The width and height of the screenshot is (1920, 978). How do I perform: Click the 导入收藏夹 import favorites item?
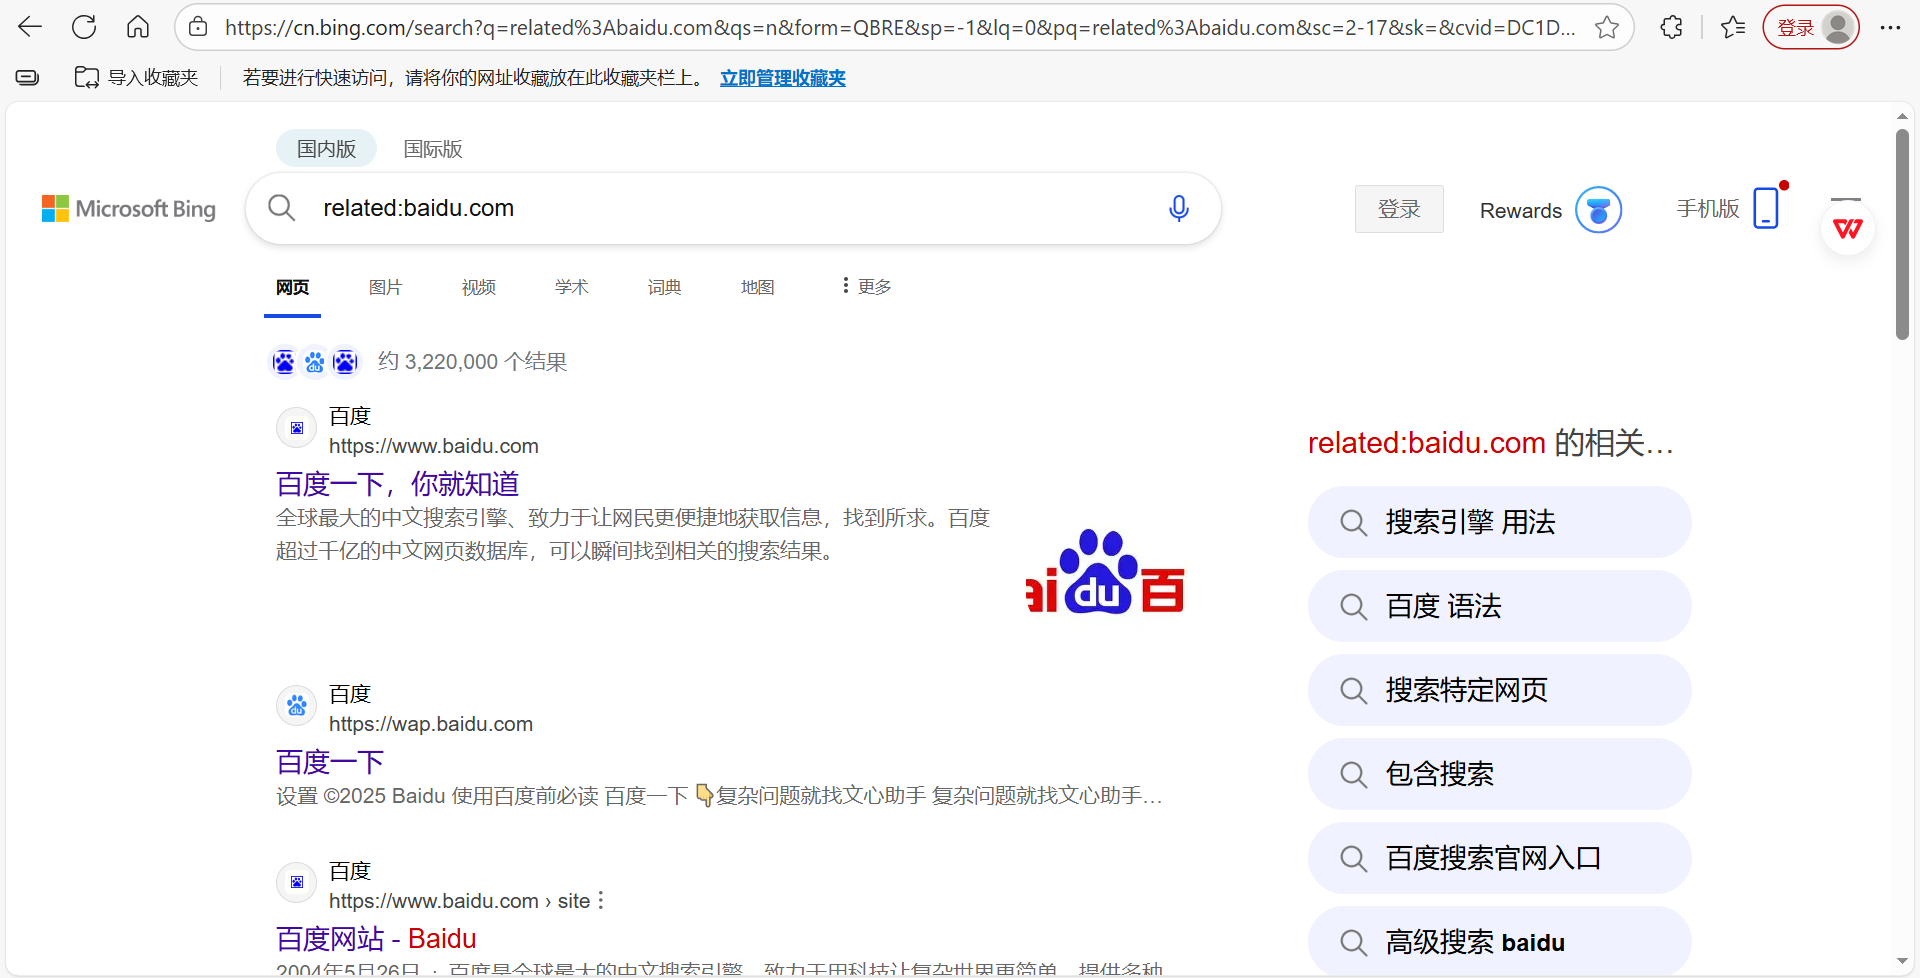[x=137, y=77]
